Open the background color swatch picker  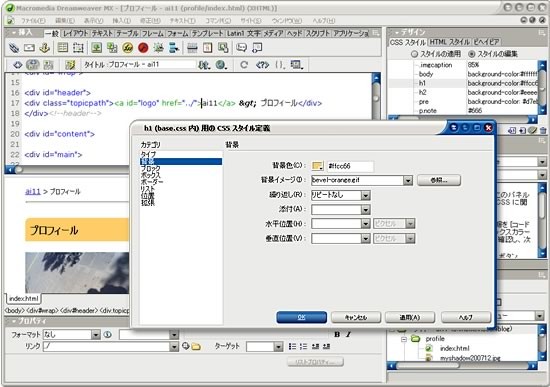317,166
